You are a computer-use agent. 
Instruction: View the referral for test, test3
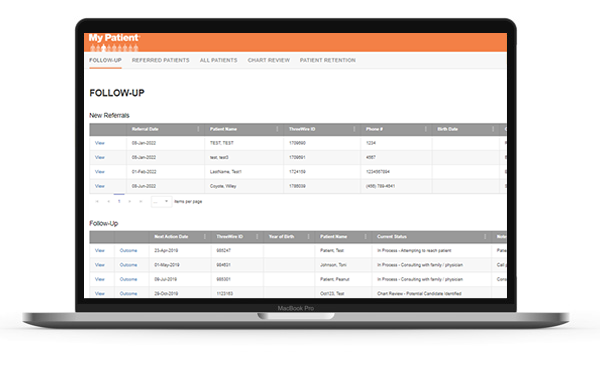[99, 157]
